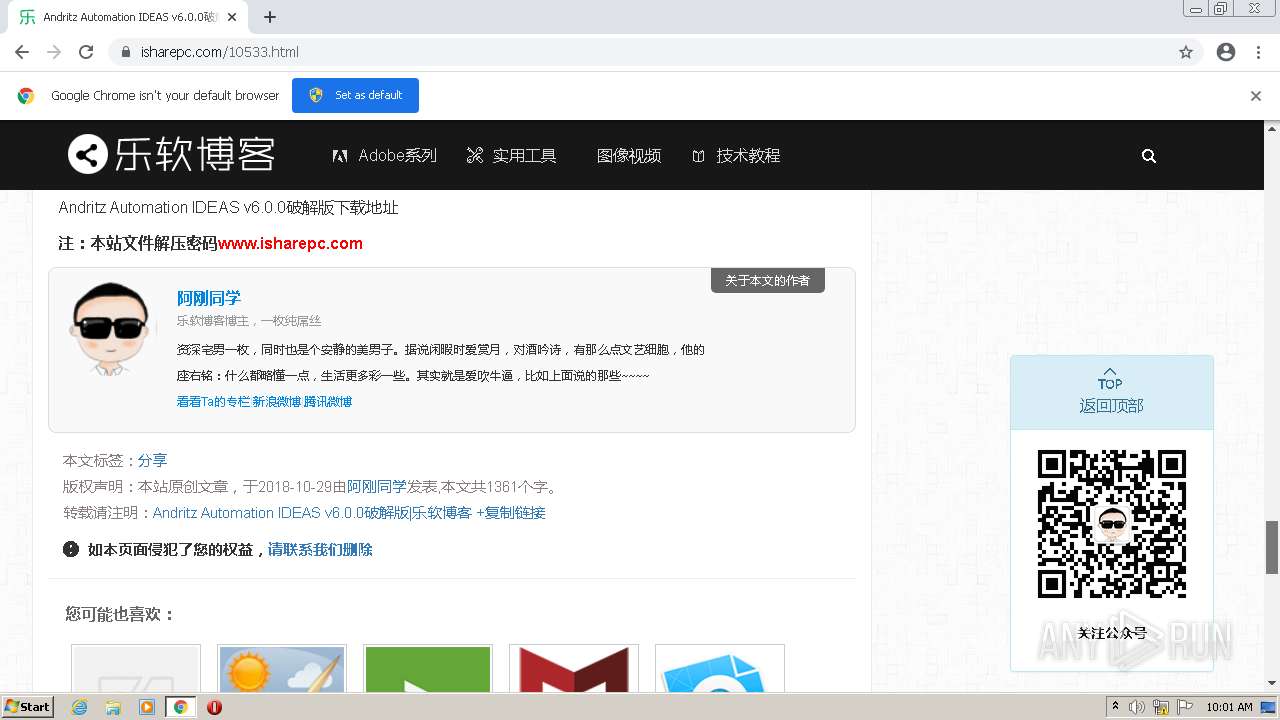
Task: Open the 新浪微博 link
Action: pyautogui.click(x=276, y=401)
